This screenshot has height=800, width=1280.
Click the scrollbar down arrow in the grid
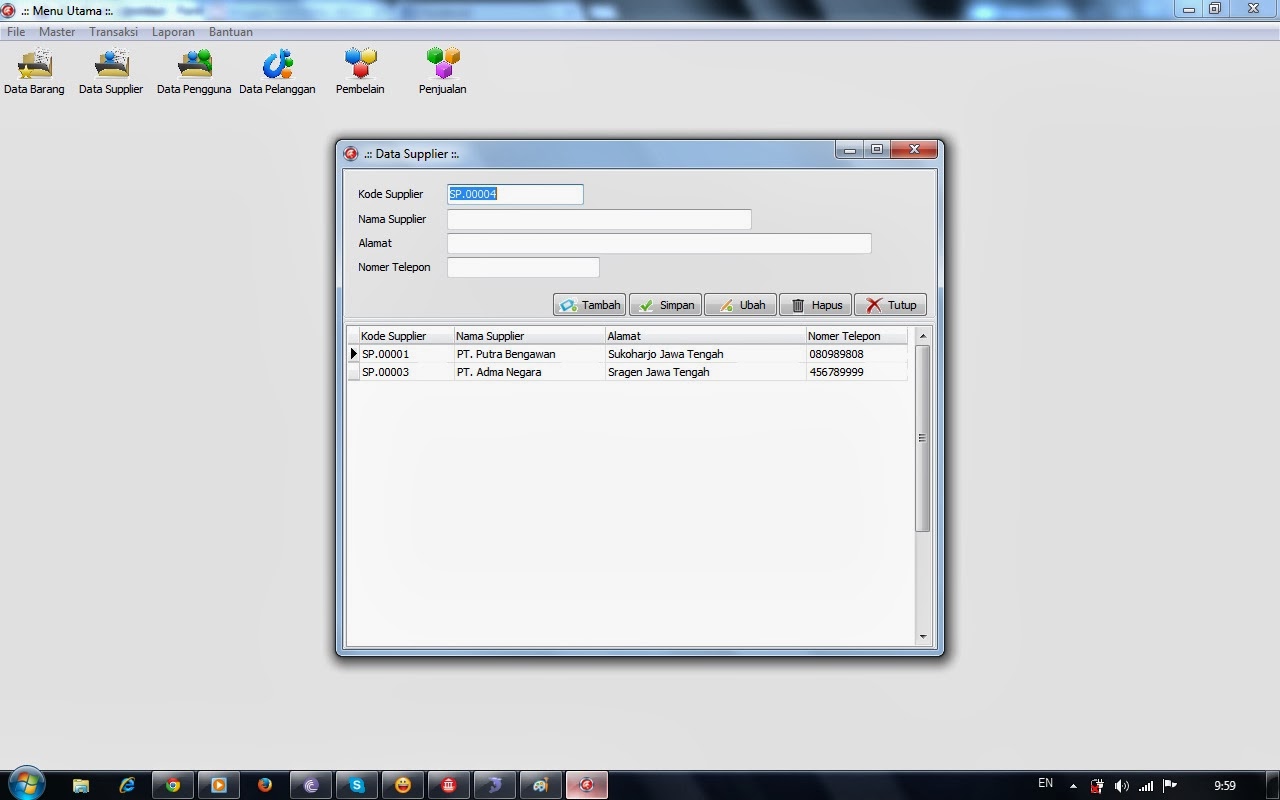pos(922,636)
